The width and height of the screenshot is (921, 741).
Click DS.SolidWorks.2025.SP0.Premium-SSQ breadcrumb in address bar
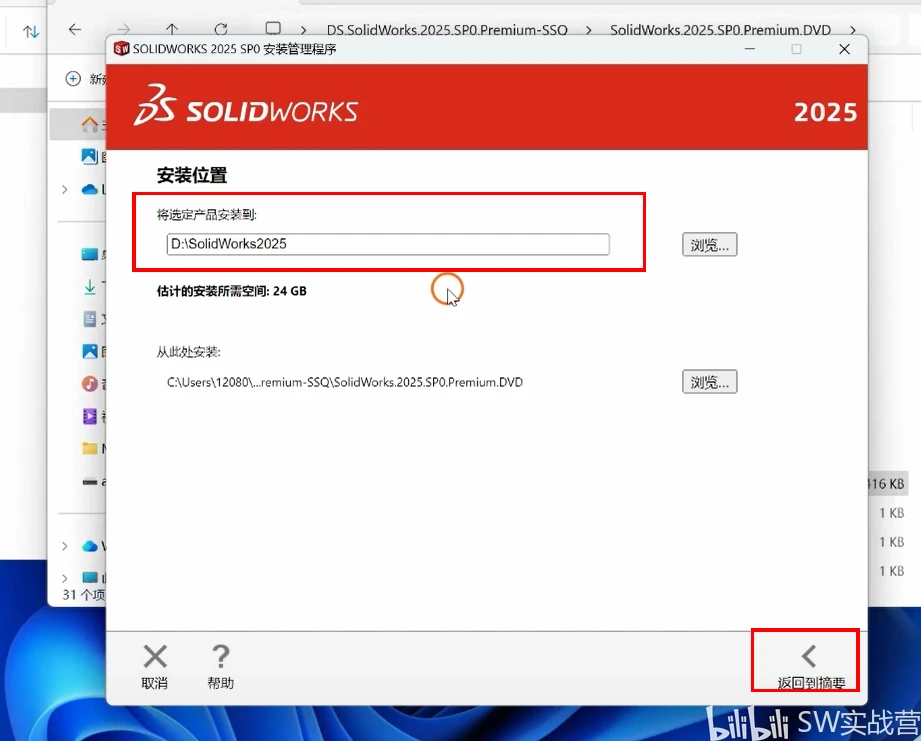click(447, 30)
